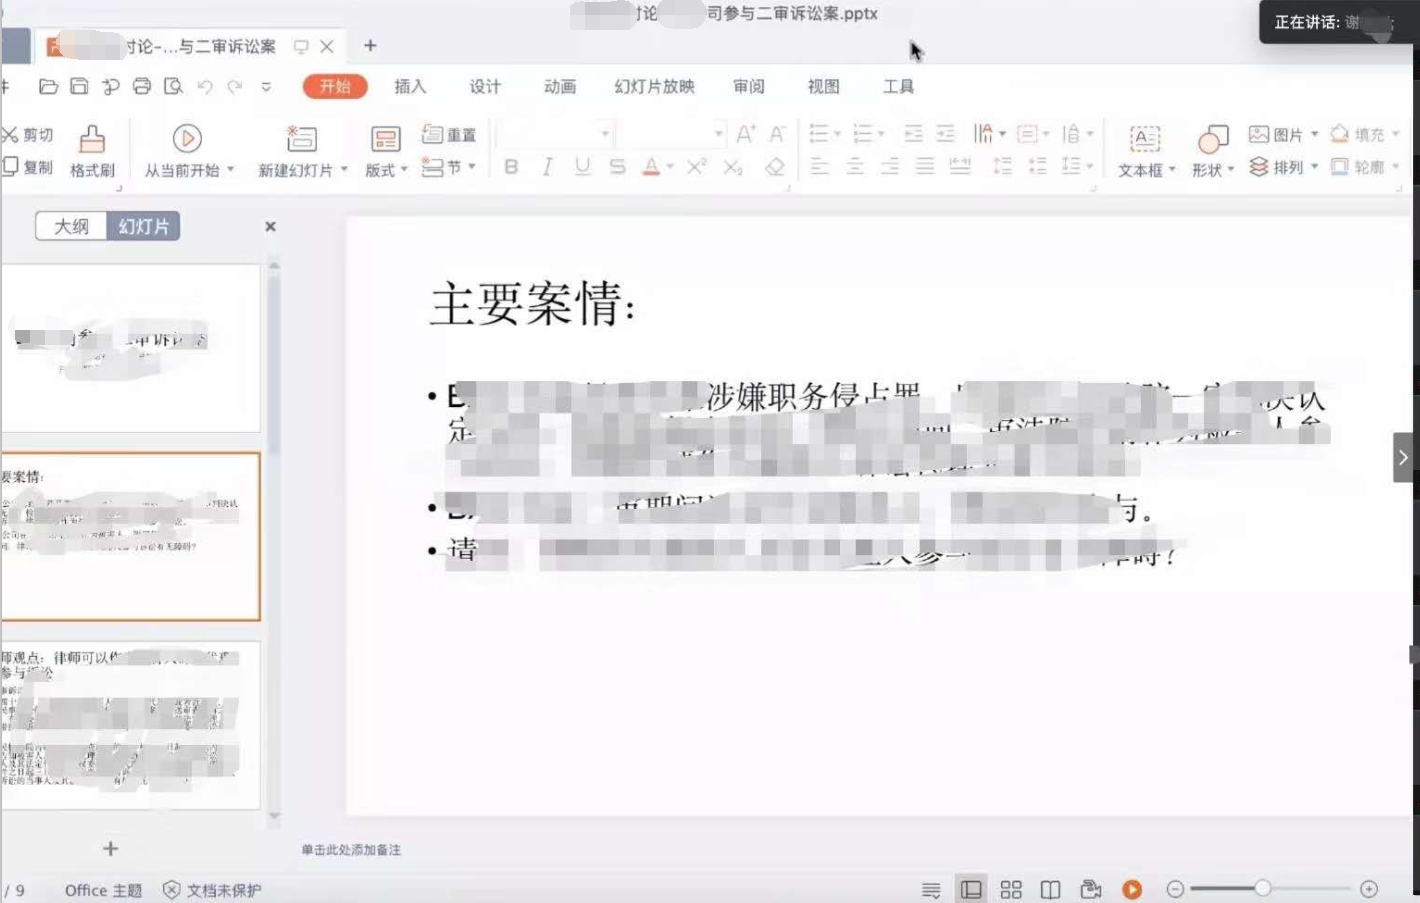Add a new slide with panel plus button
Image resolution: width=1420 pixels, height=903 pixels.
click(x=110, y=849)
